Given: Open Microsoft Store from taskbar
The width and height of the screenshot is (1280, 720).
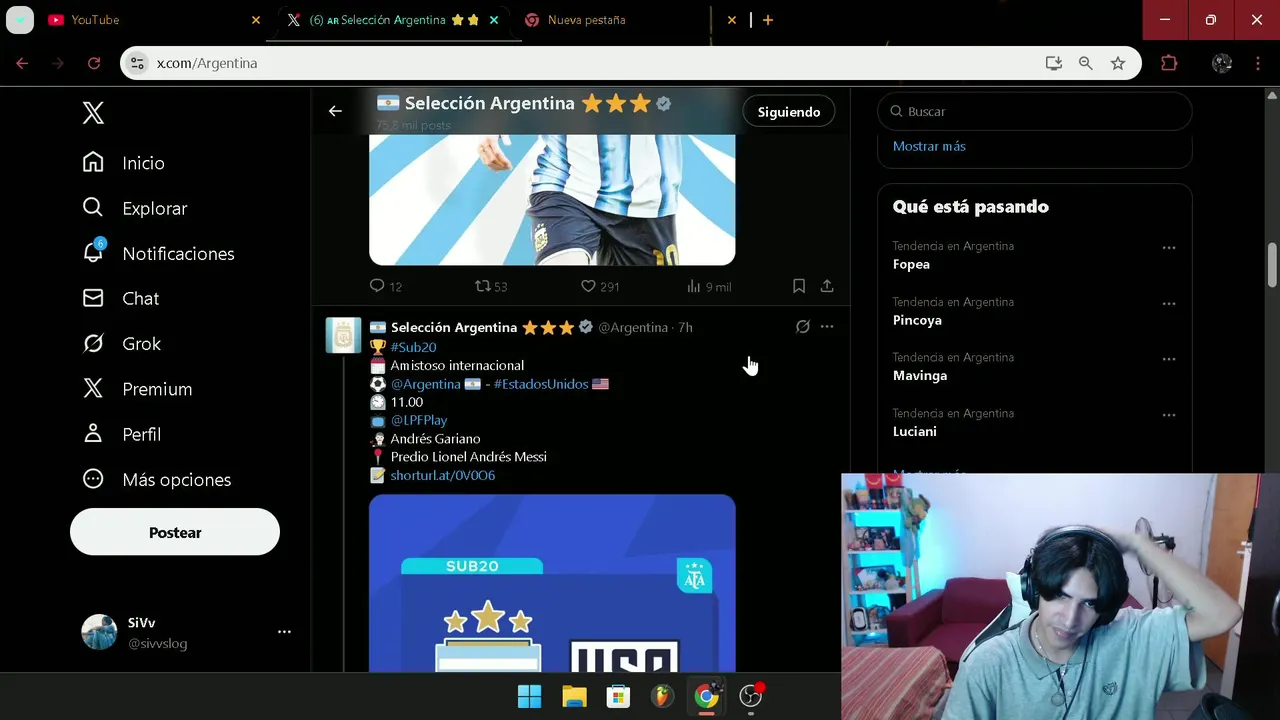Looking at the screenshot, I should tap(618, 696).
